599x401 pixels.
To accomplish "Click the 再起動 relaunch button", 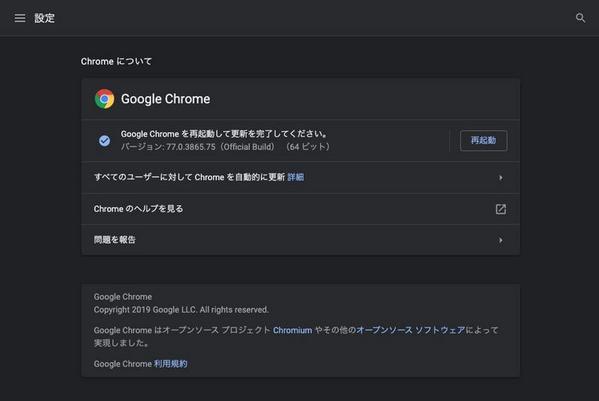I will 484,141.
